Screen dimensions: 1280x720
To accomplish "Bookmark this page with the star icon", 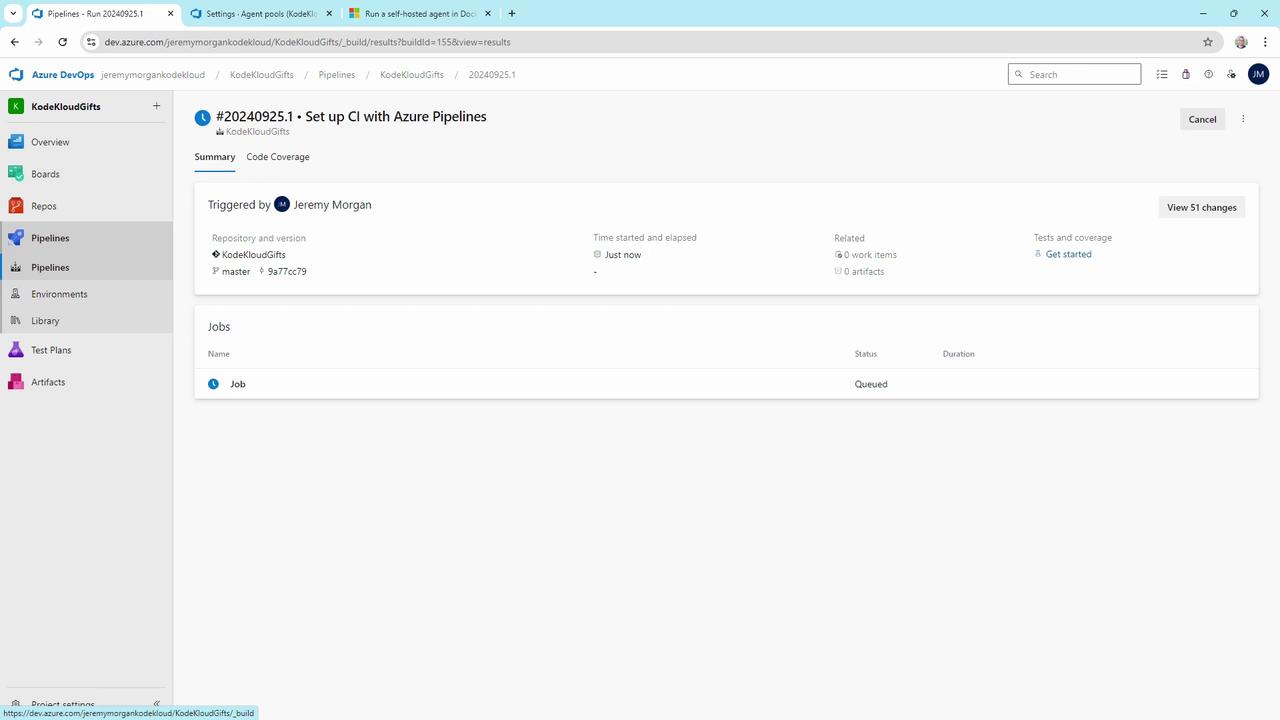I will coord(1208,42).
